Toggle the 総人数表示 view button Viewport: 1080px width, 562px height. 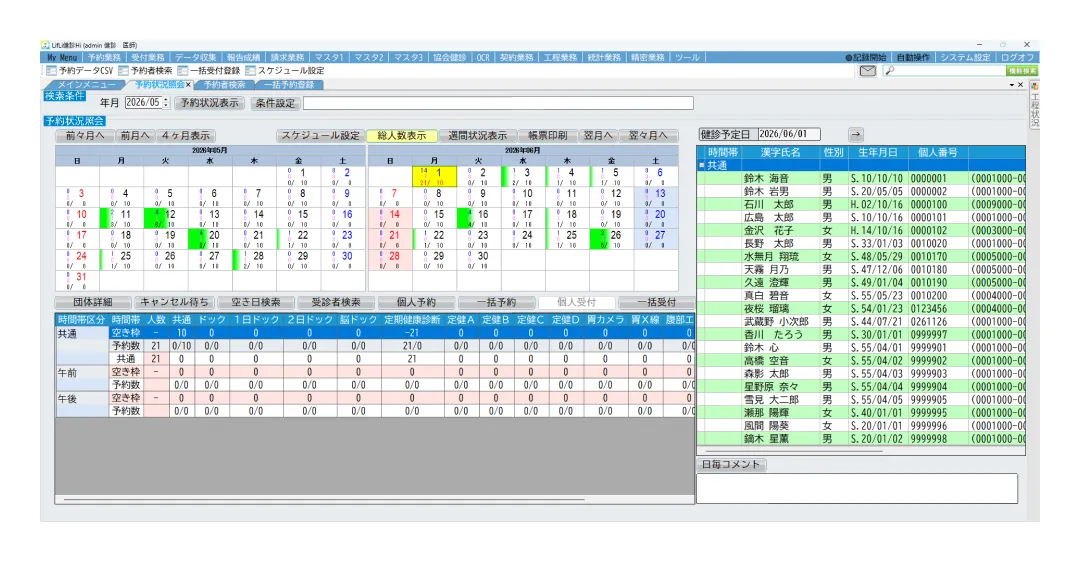tap(402, 136)
